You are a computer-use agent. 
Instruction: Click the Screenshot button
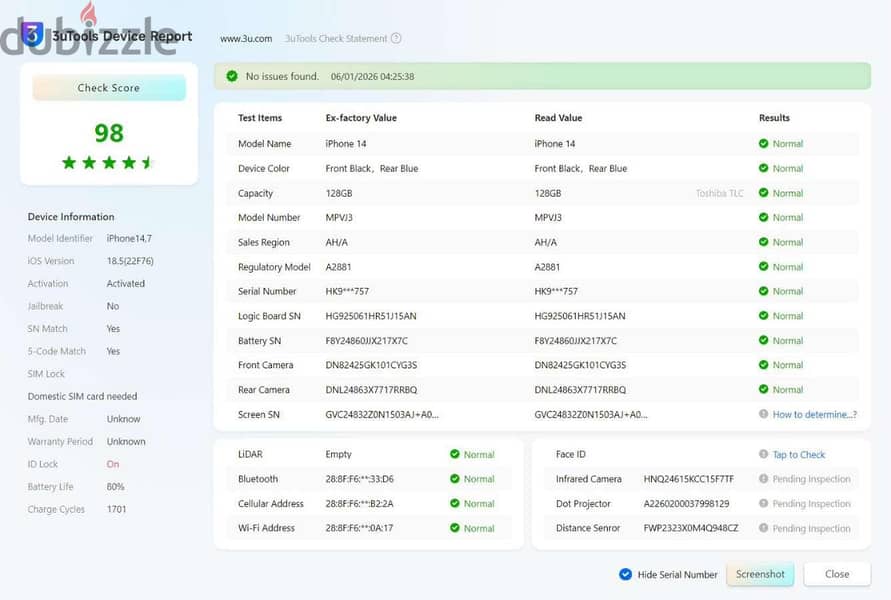tap(760, 574)
